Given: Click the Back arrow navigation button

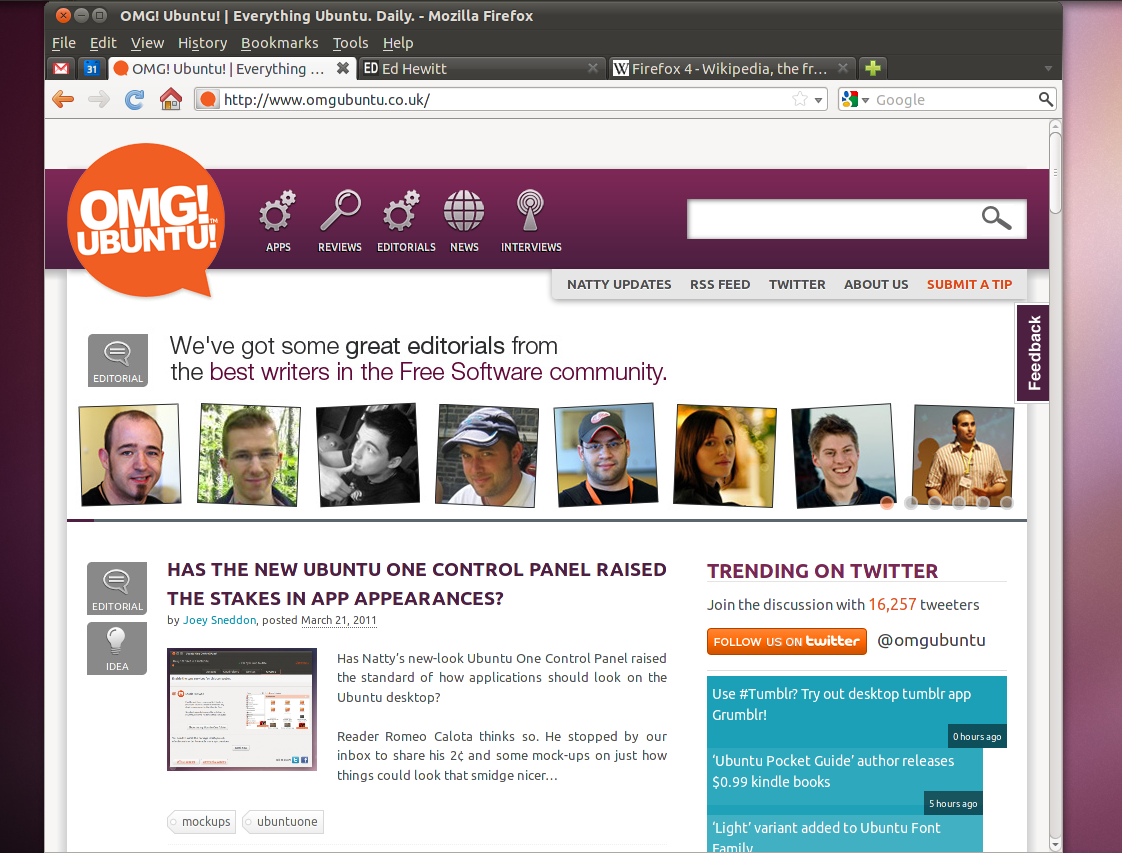Looking at the screenshot, I should 63,99.
